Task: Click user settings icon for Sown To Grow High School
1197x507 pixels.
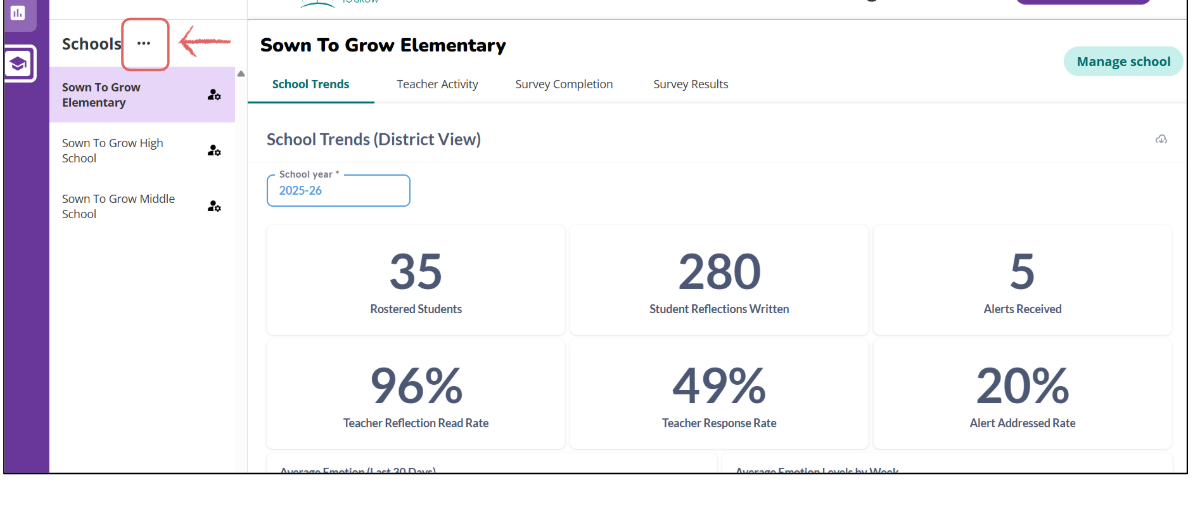Action: point(214,151)
